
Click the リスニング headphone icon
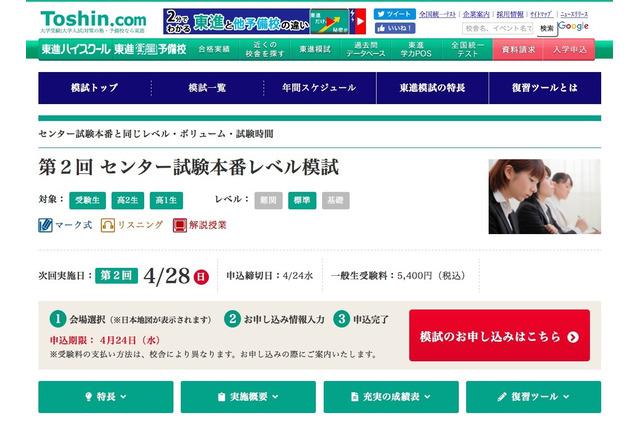click(x=108, y=225)
